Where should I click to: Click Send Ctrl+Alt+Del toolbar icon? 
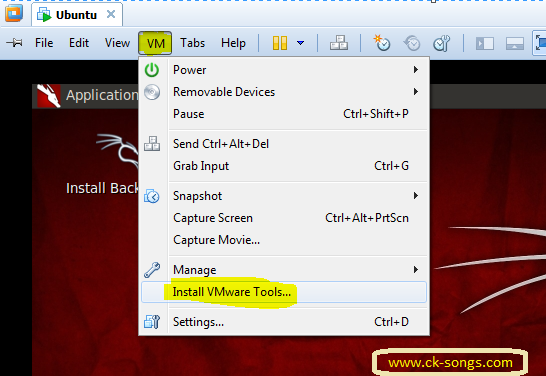pos(339,43)
